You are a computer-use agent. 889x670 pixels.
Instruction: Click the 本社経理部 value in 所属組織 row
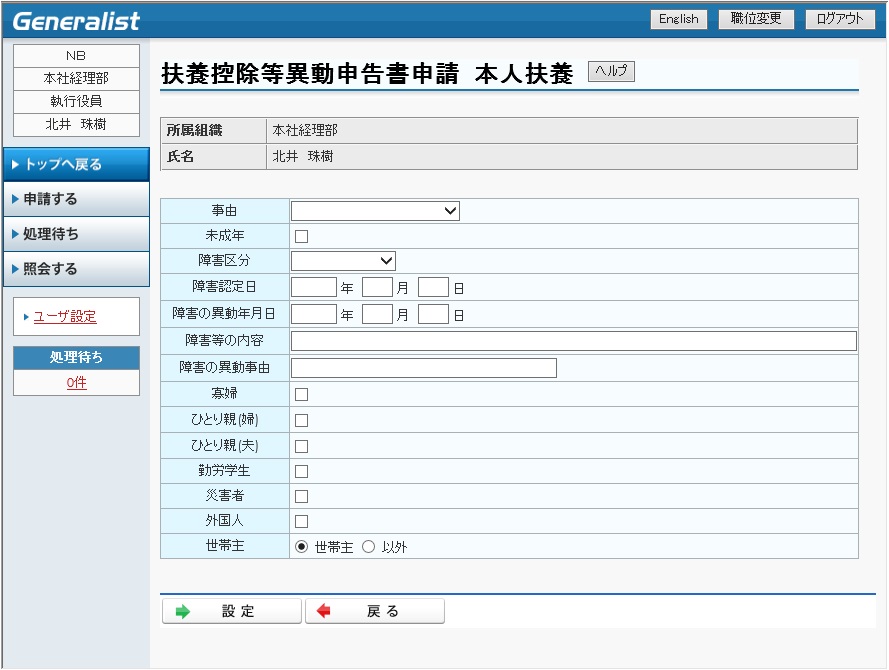pos(305,131)
